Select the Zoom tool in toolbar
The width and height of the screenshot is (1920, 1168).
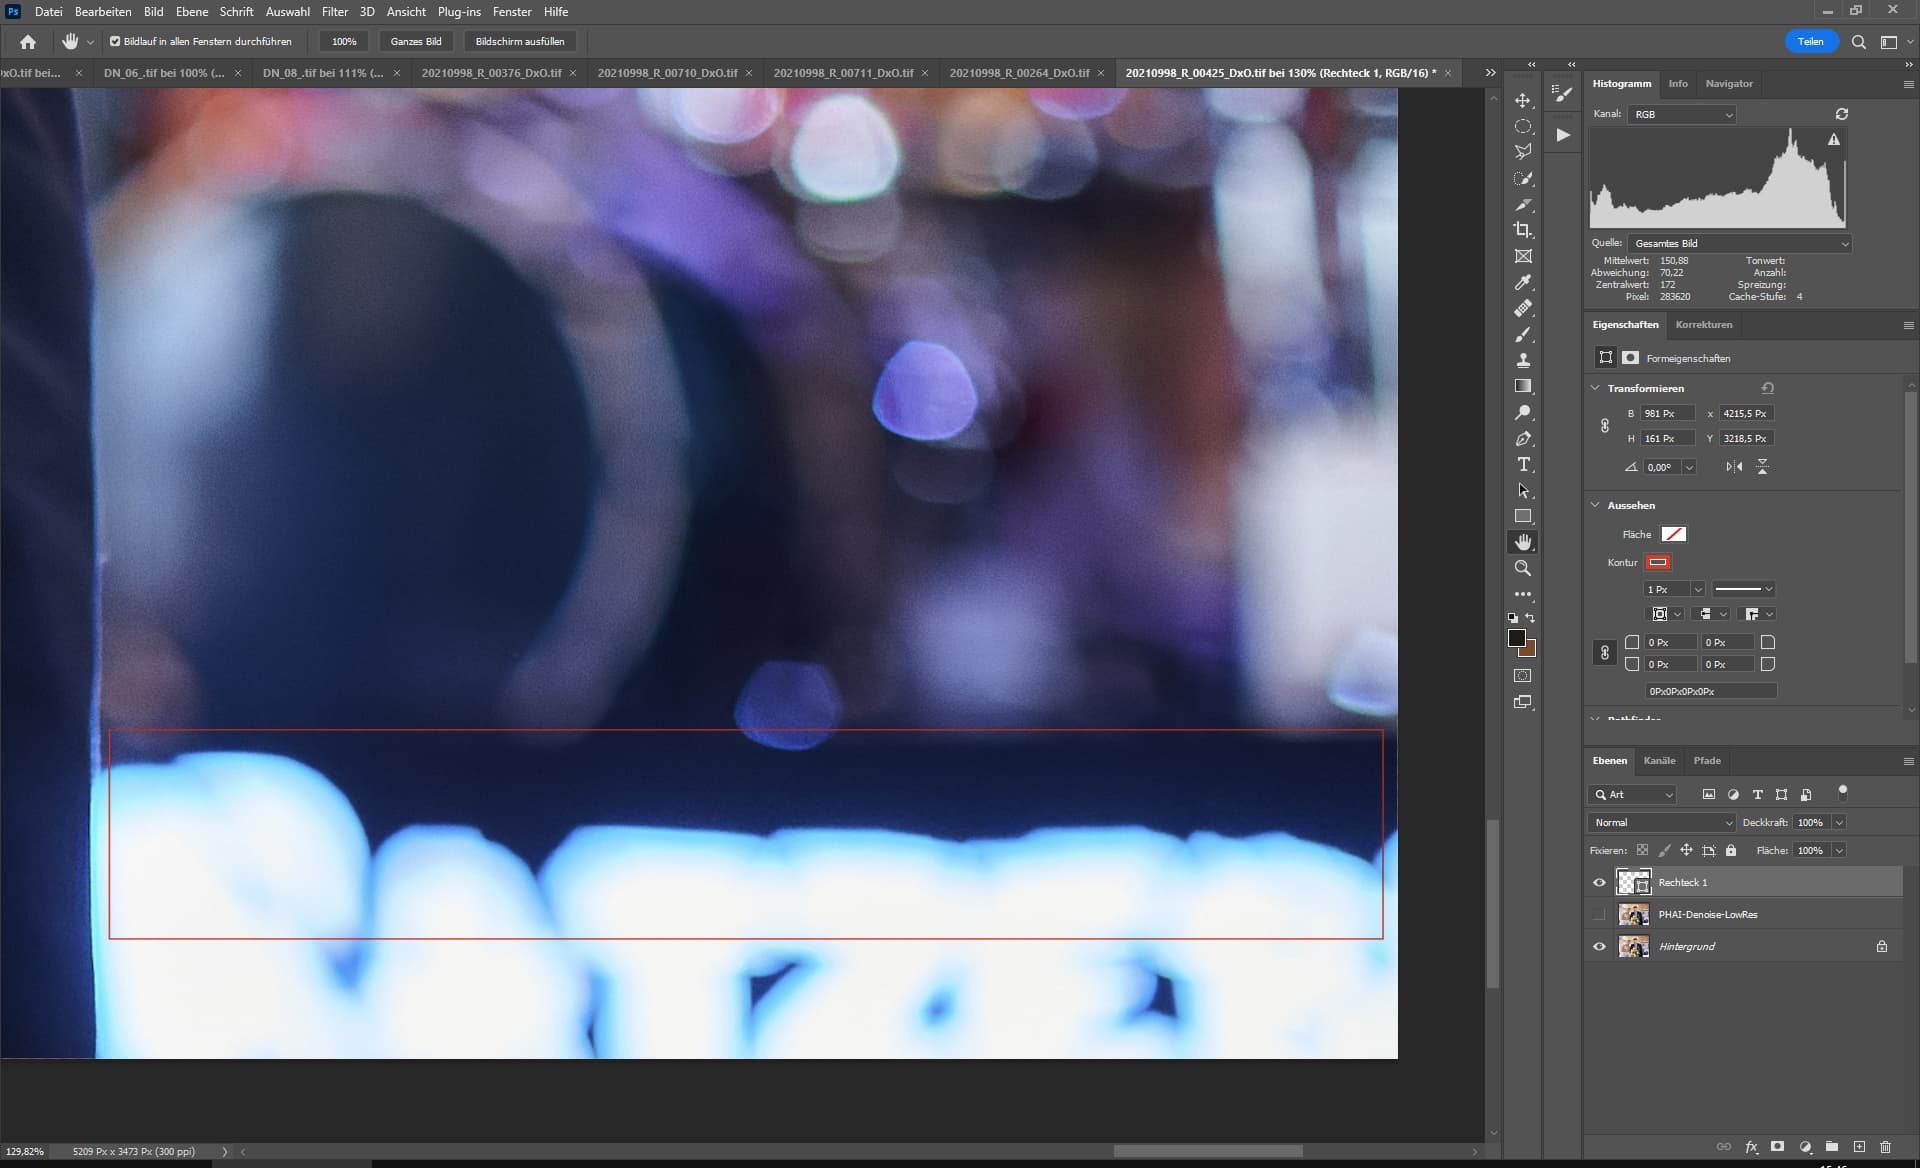pyautogui.click(x=1522, y=568)
